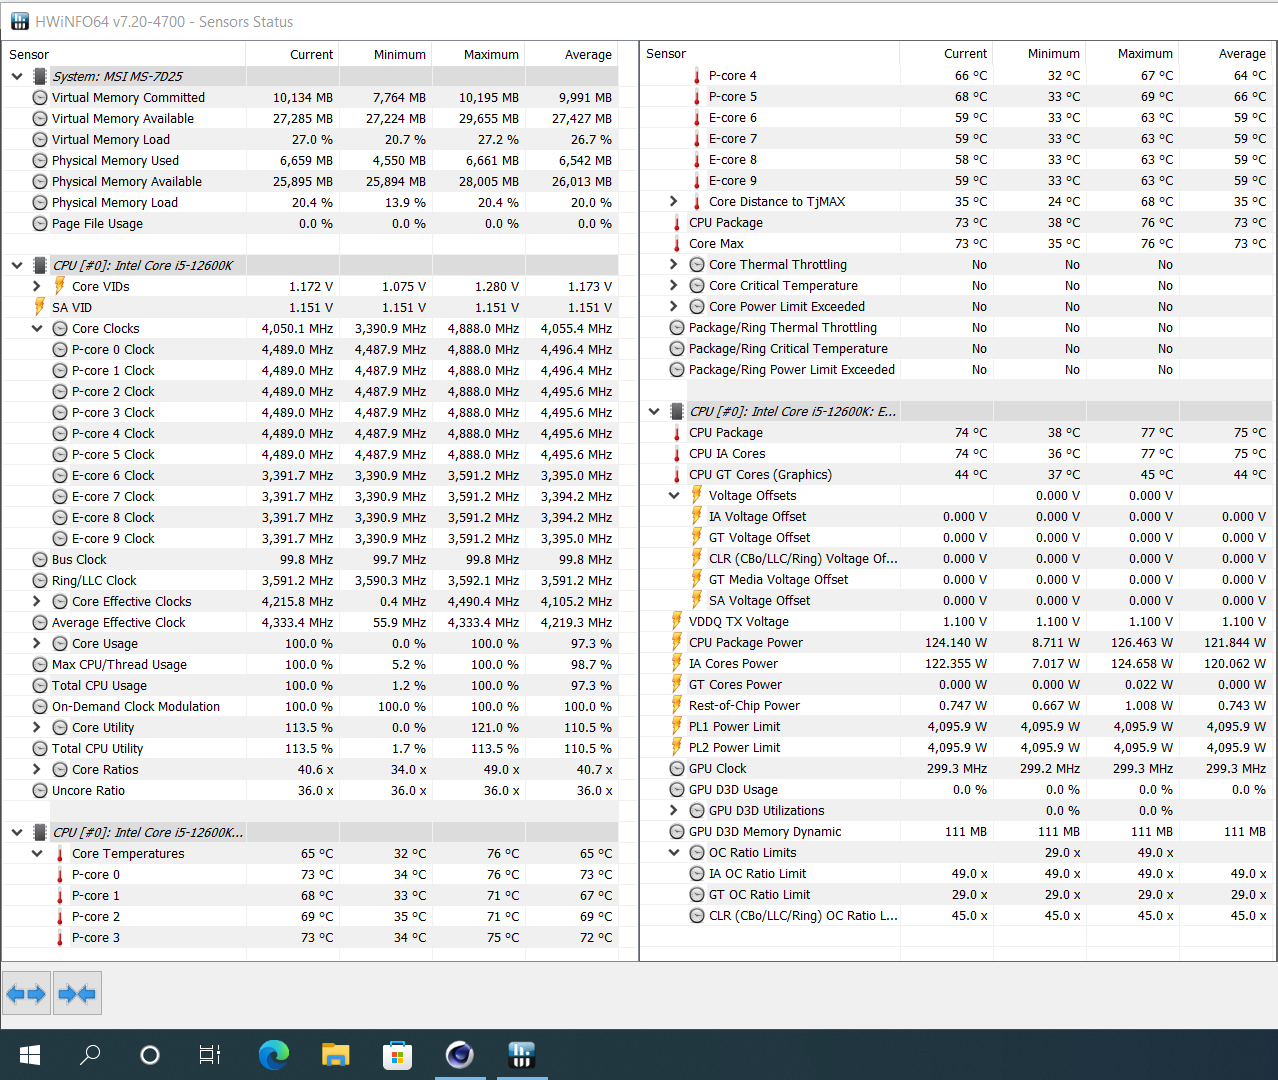
Task: Select the Physical Memory Used row
Action: 310,160
